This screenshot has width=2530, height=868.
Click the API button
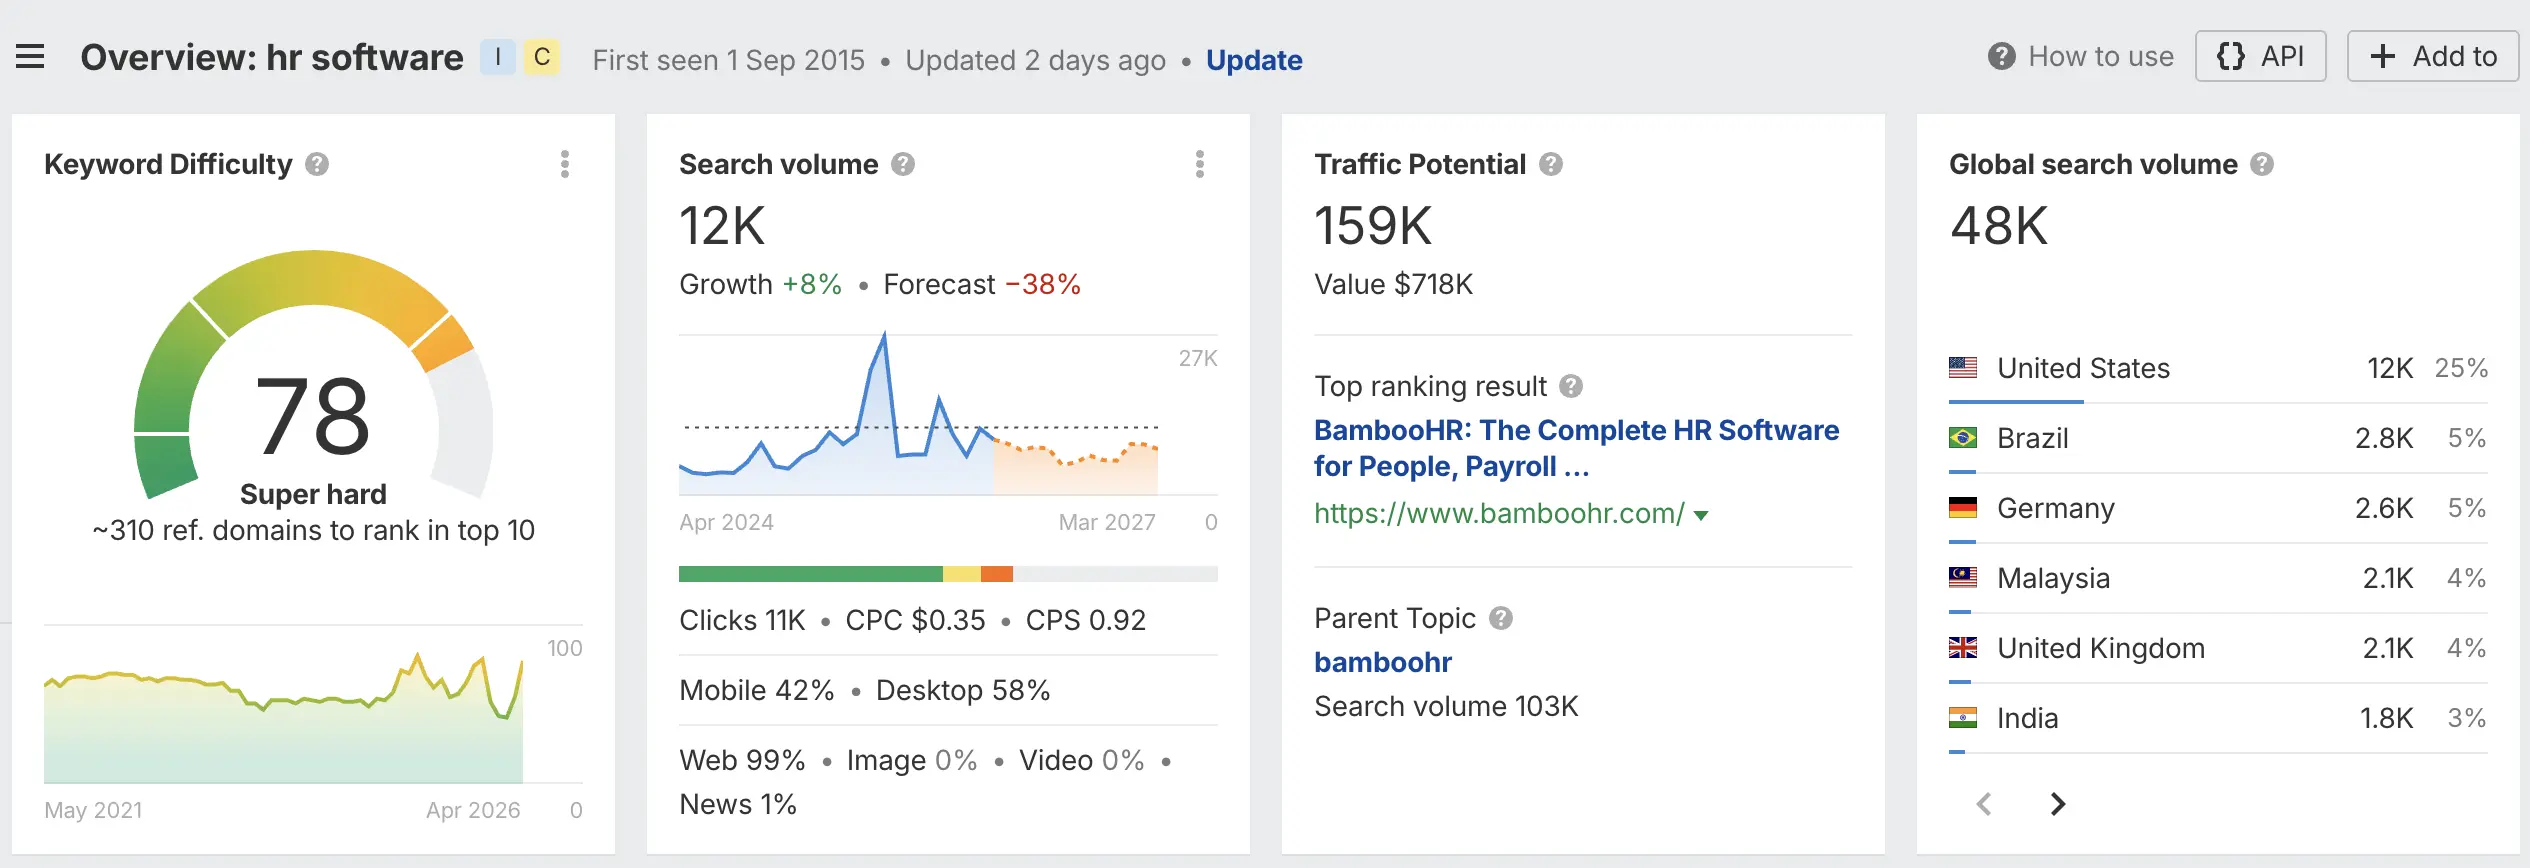(x=2260, y=57)
